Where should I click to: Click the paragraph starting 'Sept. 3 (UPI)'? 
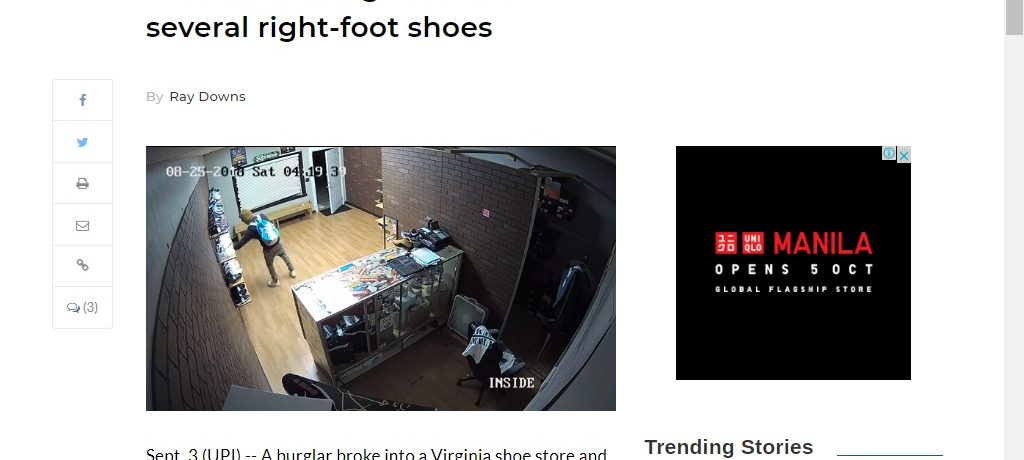(x=376, y=453)
